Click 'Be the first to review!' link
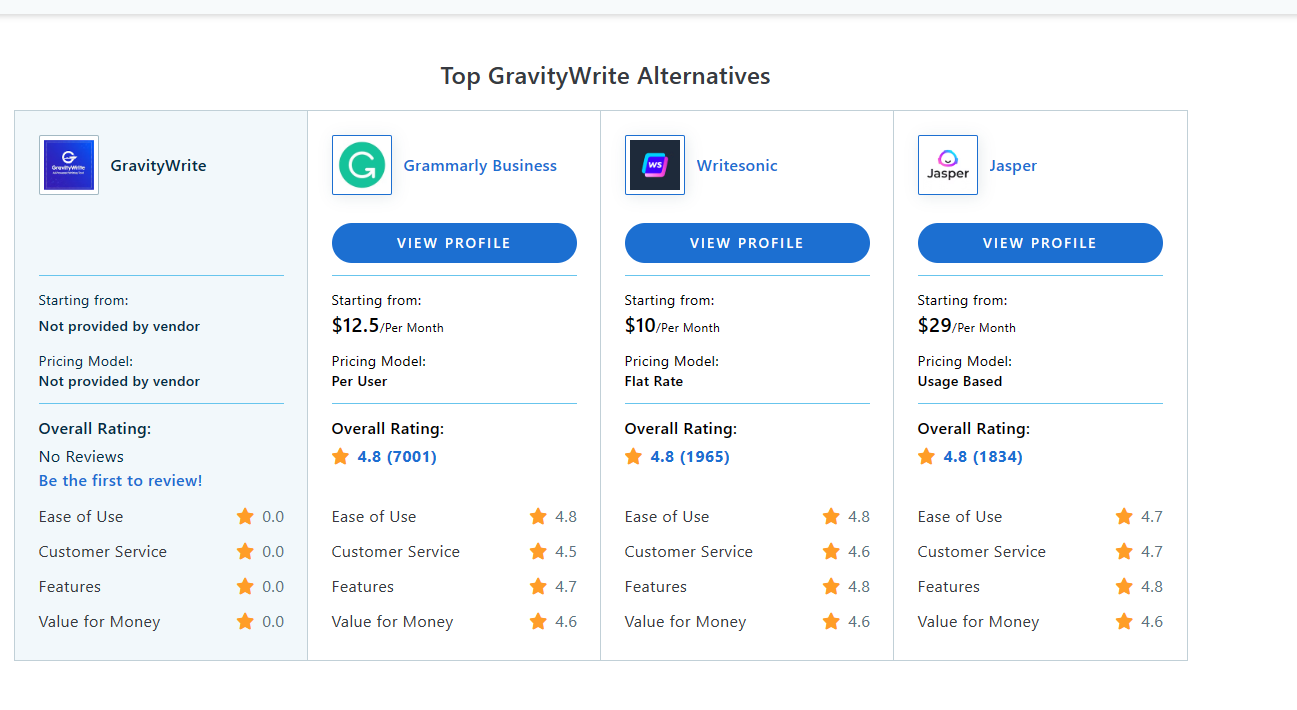This screenshot has width=1297, height=710. pyautogui.click(x=120, y=481)
